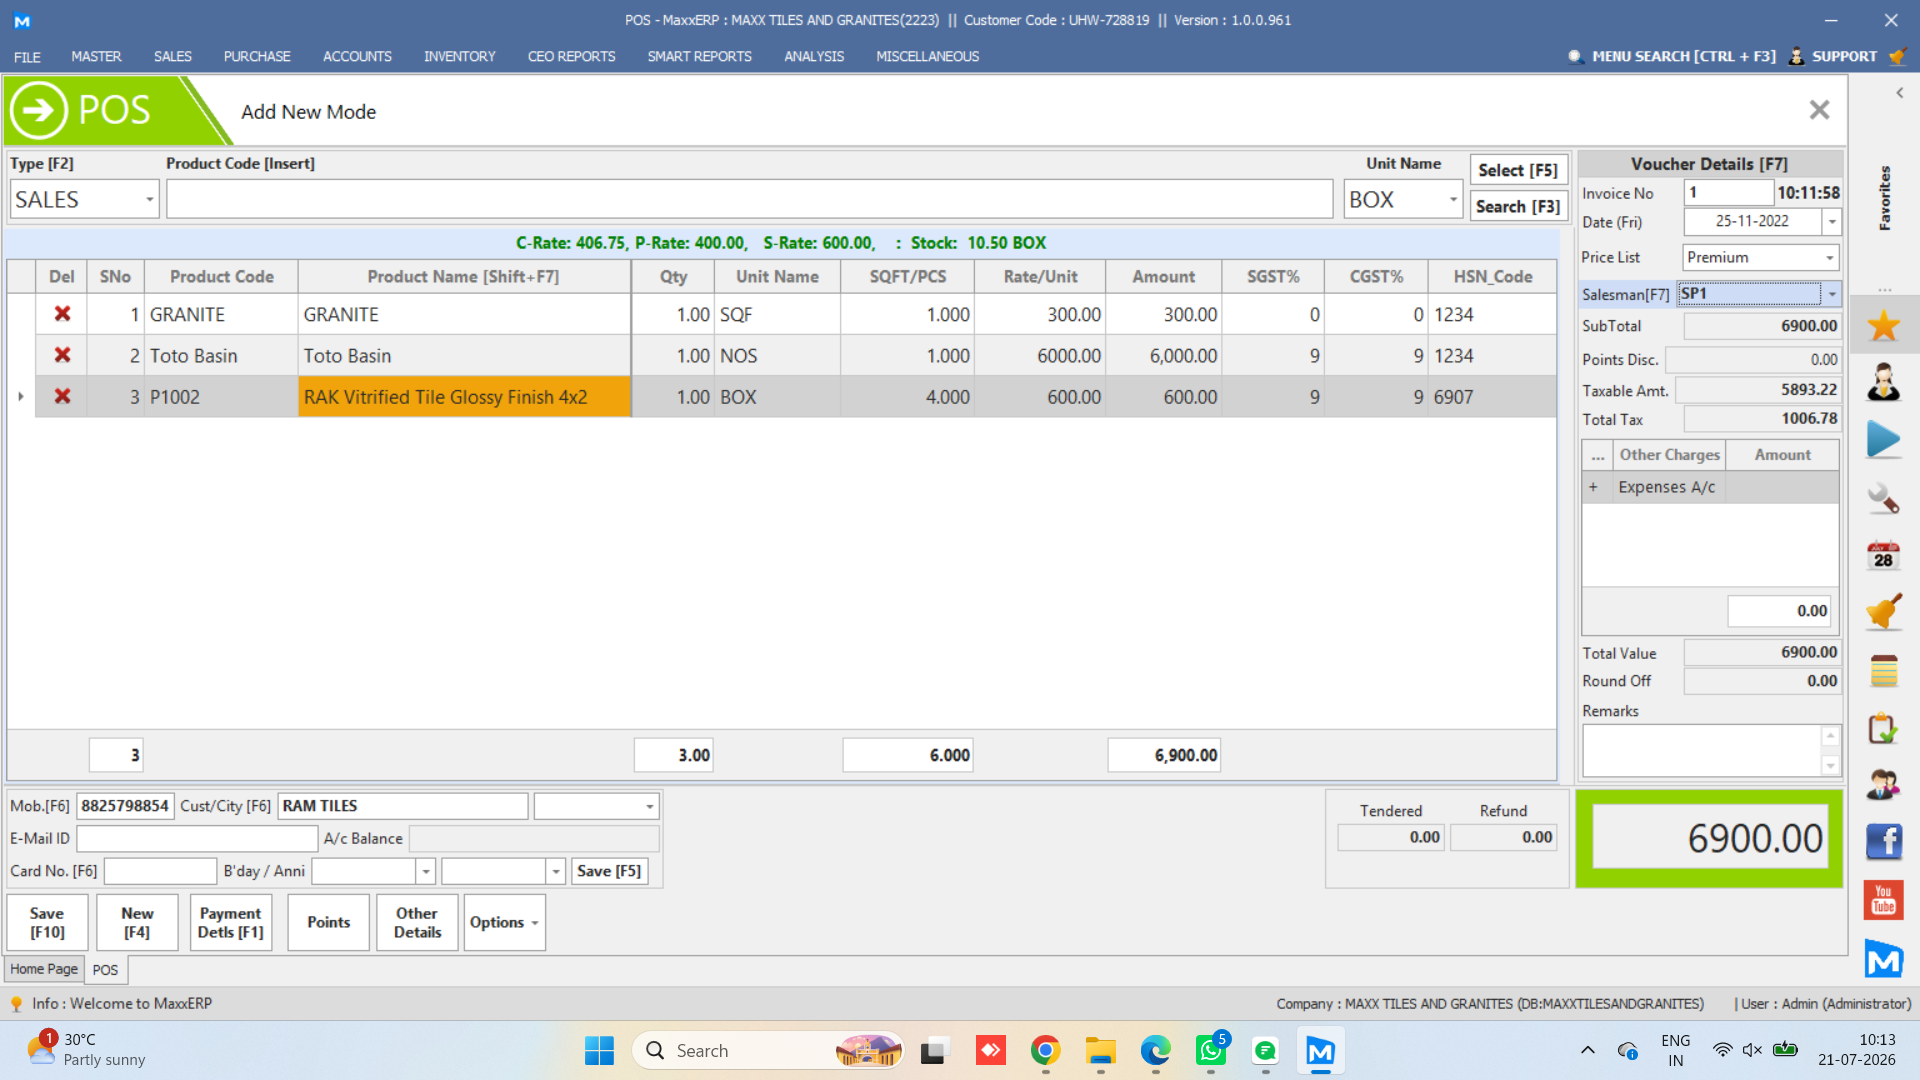This screenshot has height=1080, width=1920.
Task: Click the green POS arrow logo
Action: point(39,110)
